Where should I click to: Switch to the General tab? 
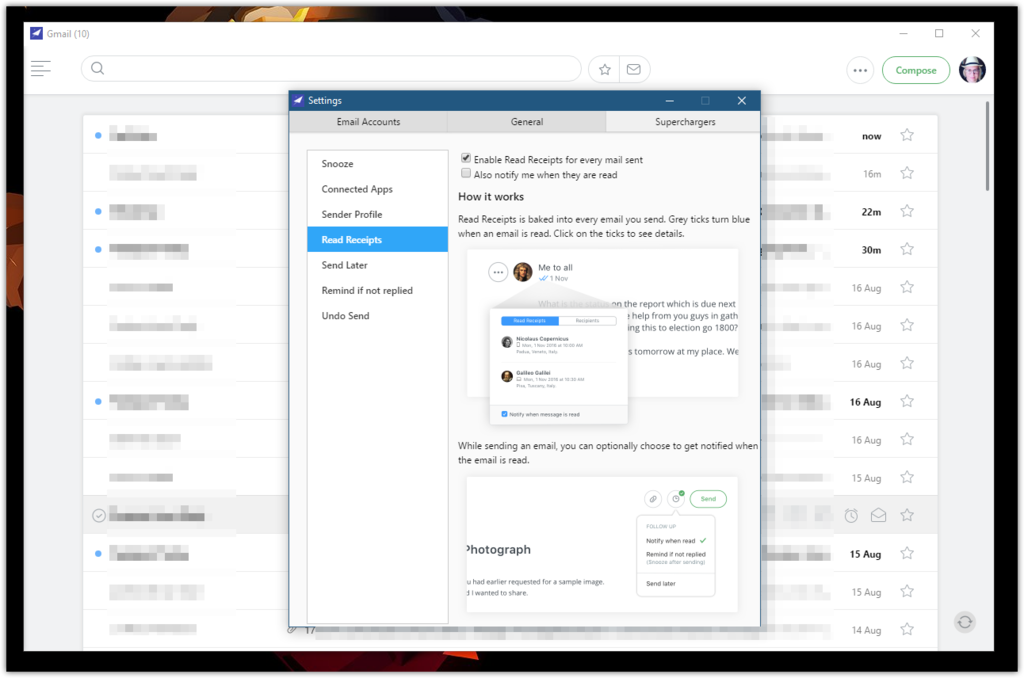[x=526, y=121]
